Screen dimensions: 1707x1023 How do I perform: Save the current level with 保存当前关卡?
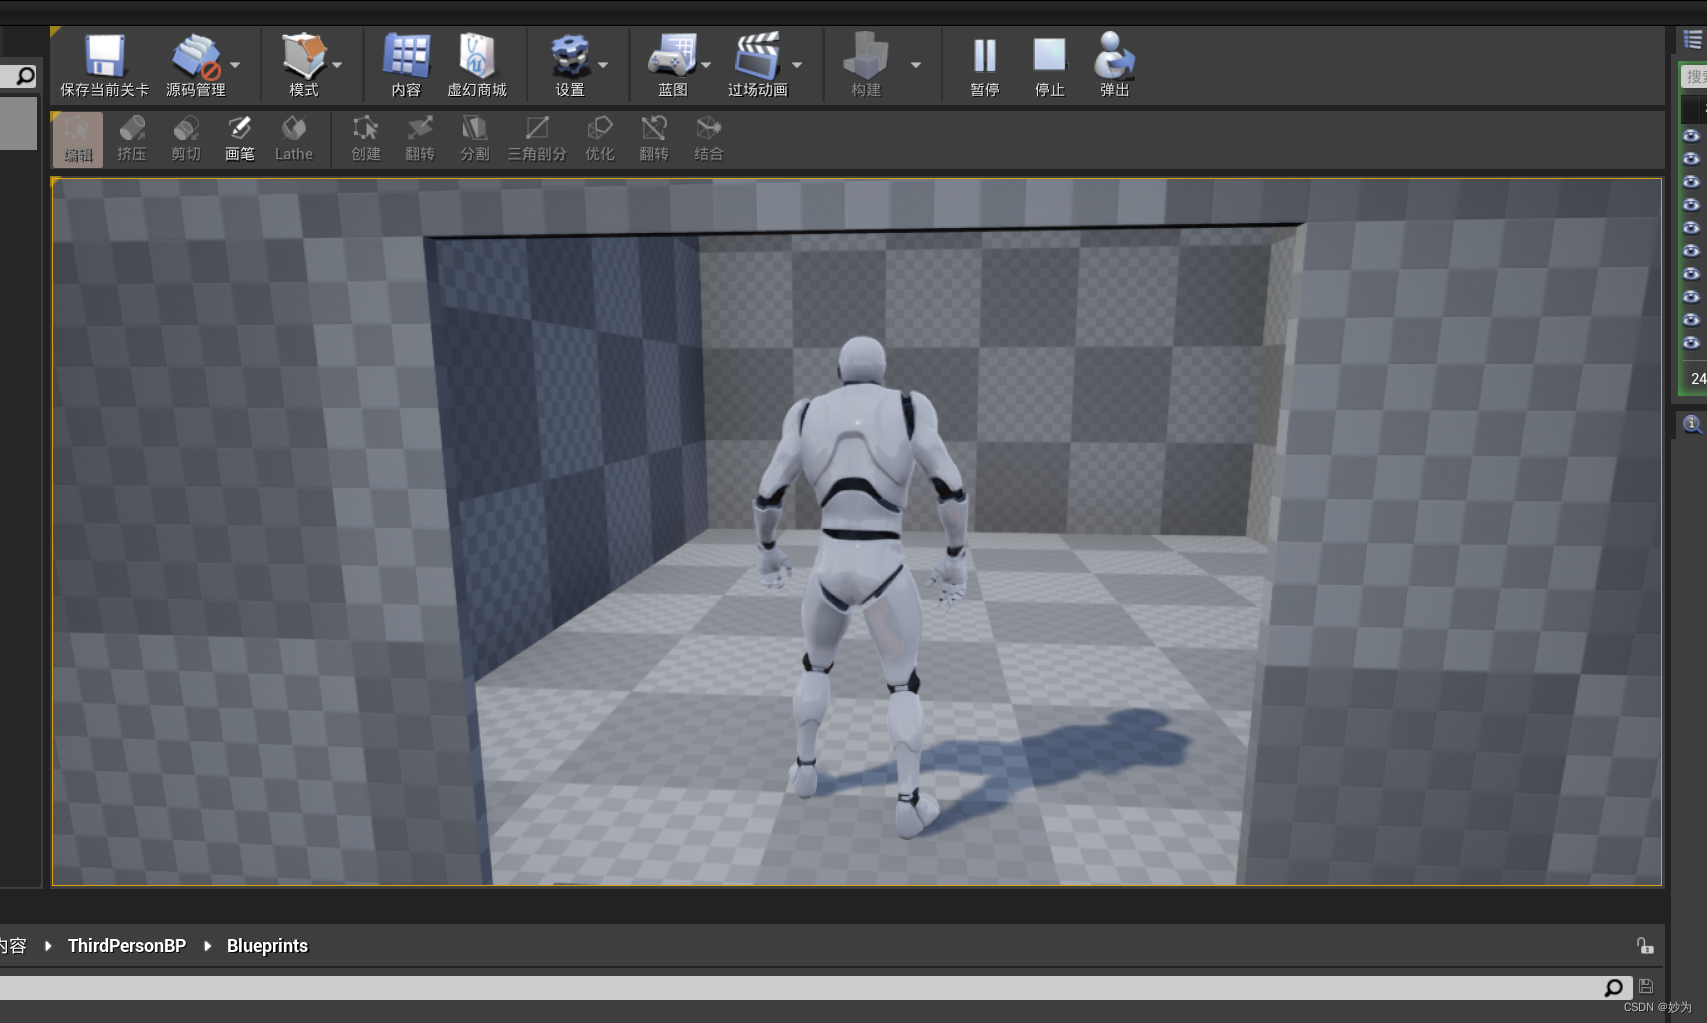coord(104,65)
